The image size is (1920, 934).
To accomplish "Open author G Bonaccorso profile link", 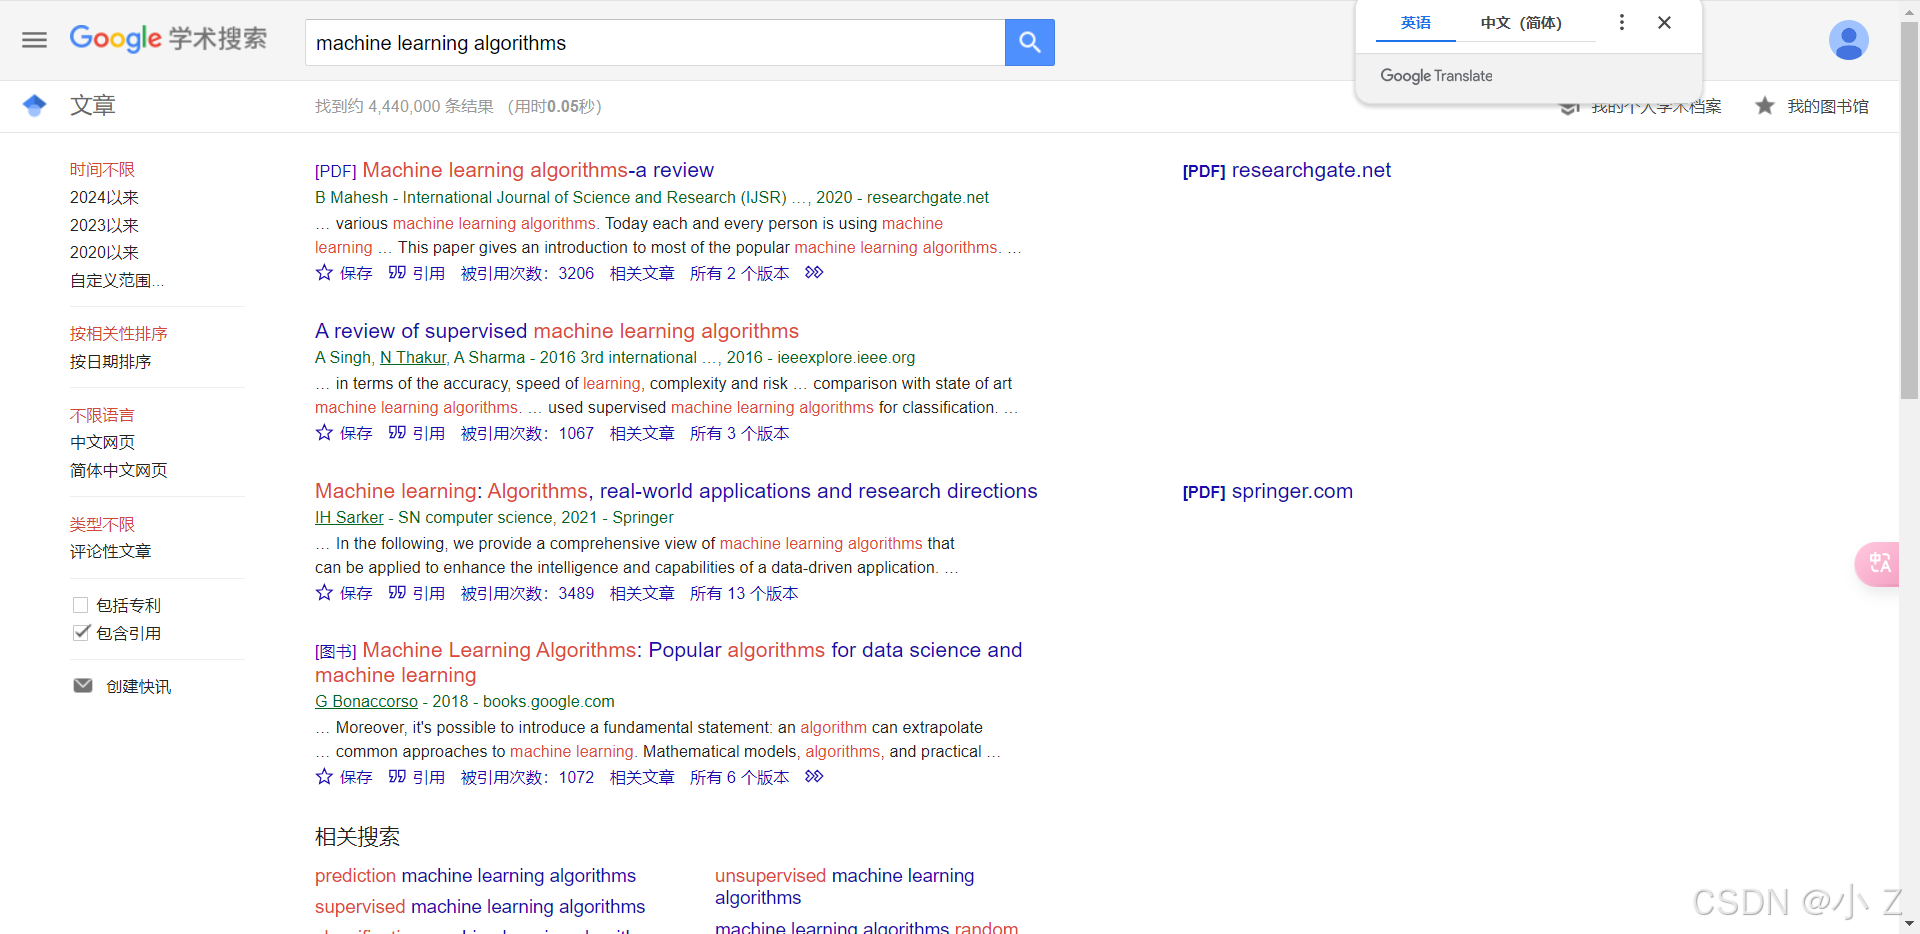I will click(366, 702).
